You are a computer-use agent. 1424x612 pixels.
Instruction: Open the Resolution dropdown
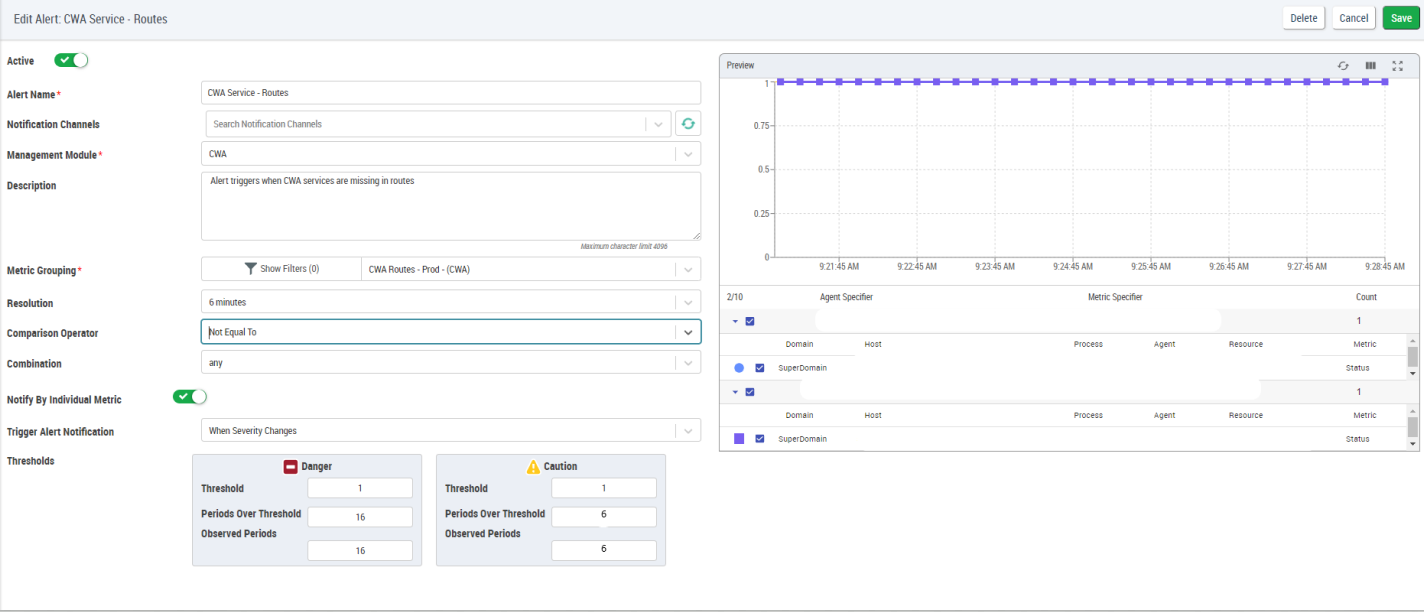click(x=688, y=302)
